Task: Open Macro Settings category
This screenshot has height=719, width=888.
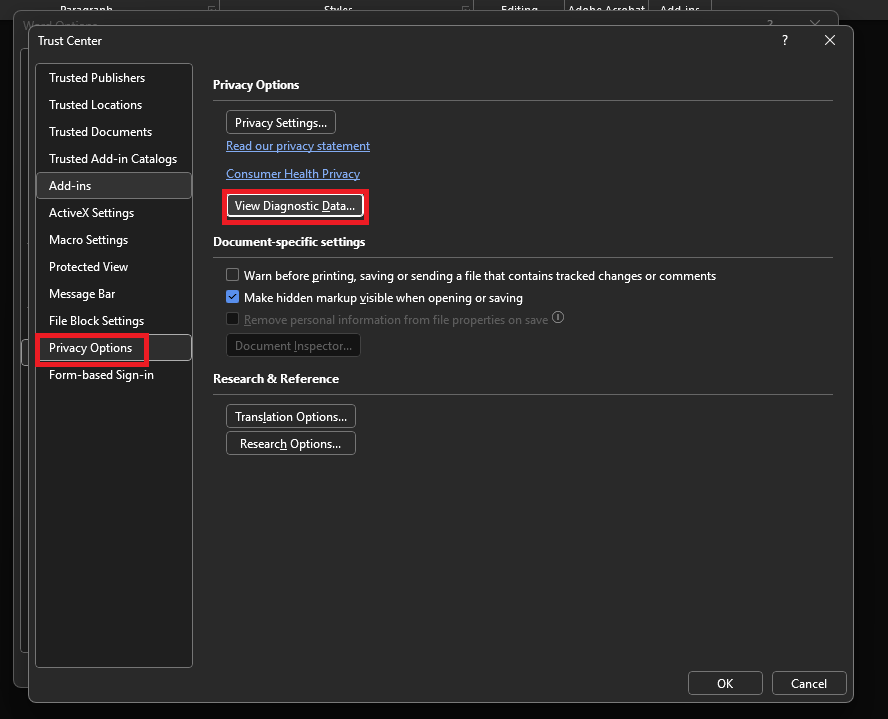Action: click(88, 240)
